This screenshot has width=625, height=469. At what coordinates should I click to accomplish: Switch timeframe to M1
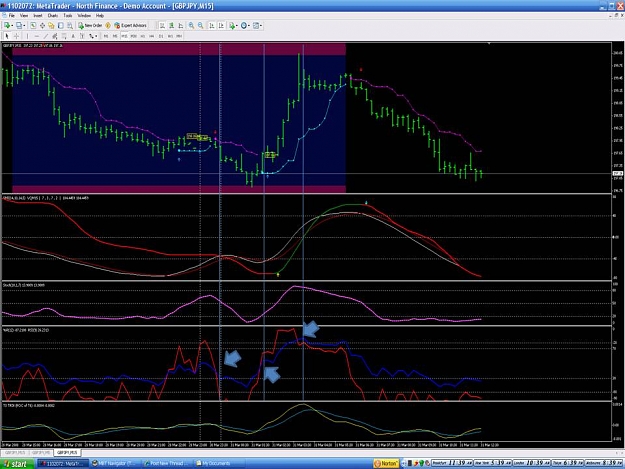pyautogui.click(x=106, y=36)
